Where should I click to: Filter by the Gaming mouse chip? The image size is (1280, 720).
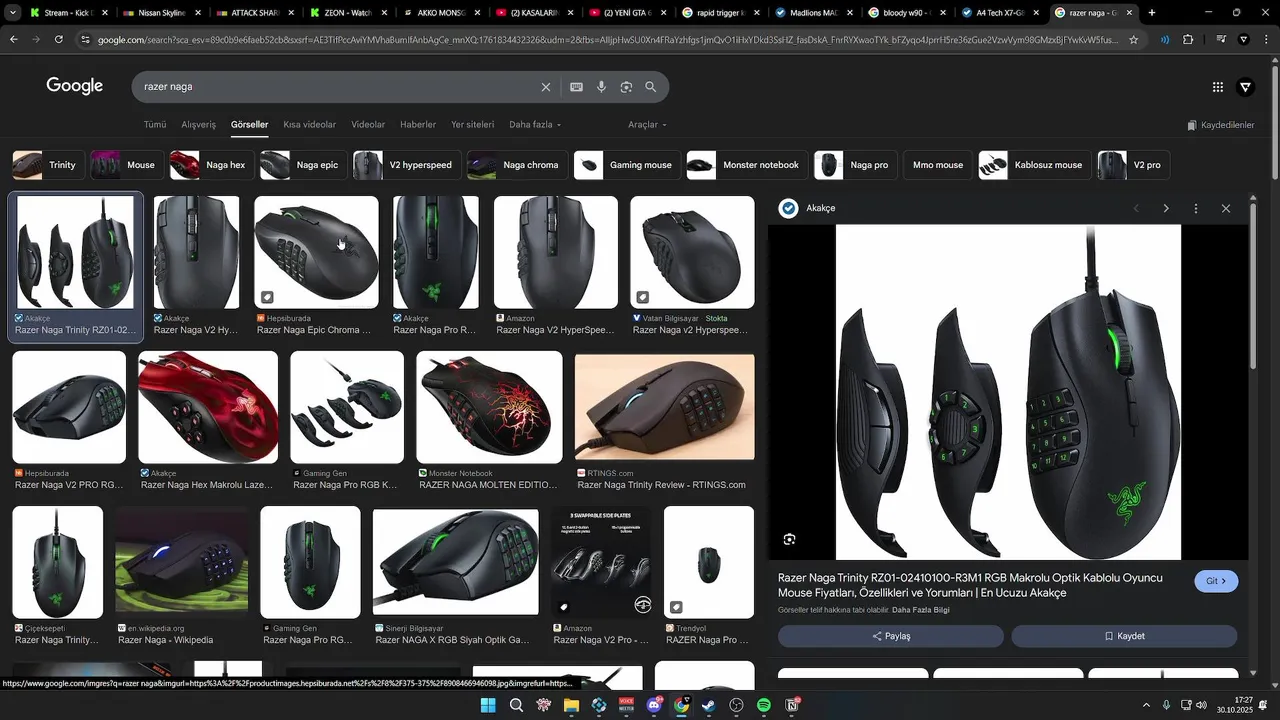(626, 165)
